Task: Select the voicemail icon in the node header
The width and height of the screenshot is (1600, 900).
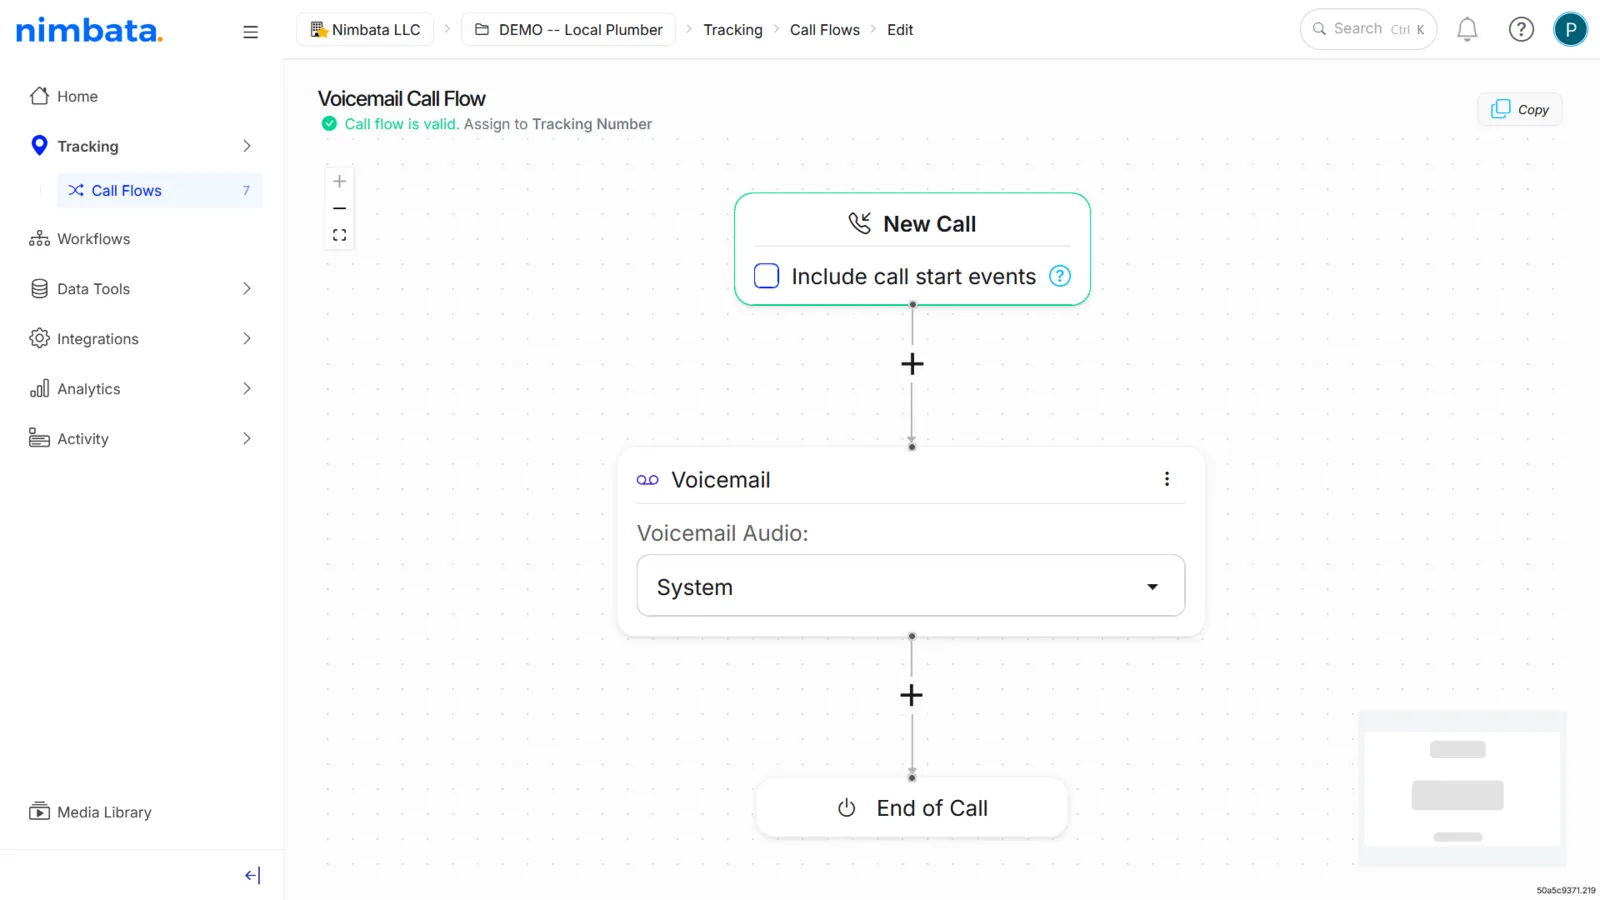Action: (x=648, y=480)
